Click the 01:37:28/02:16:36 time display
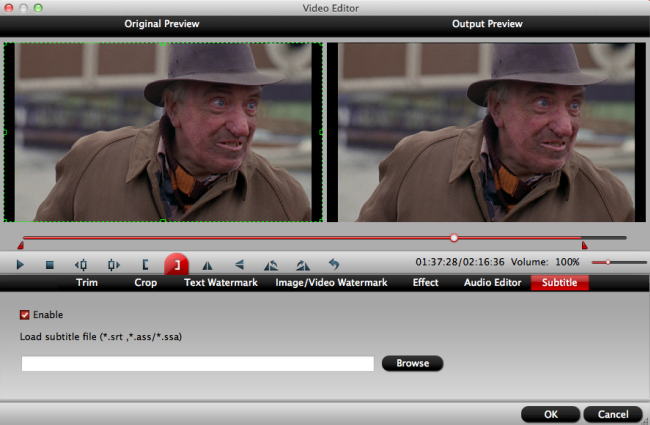 [460, 262]
